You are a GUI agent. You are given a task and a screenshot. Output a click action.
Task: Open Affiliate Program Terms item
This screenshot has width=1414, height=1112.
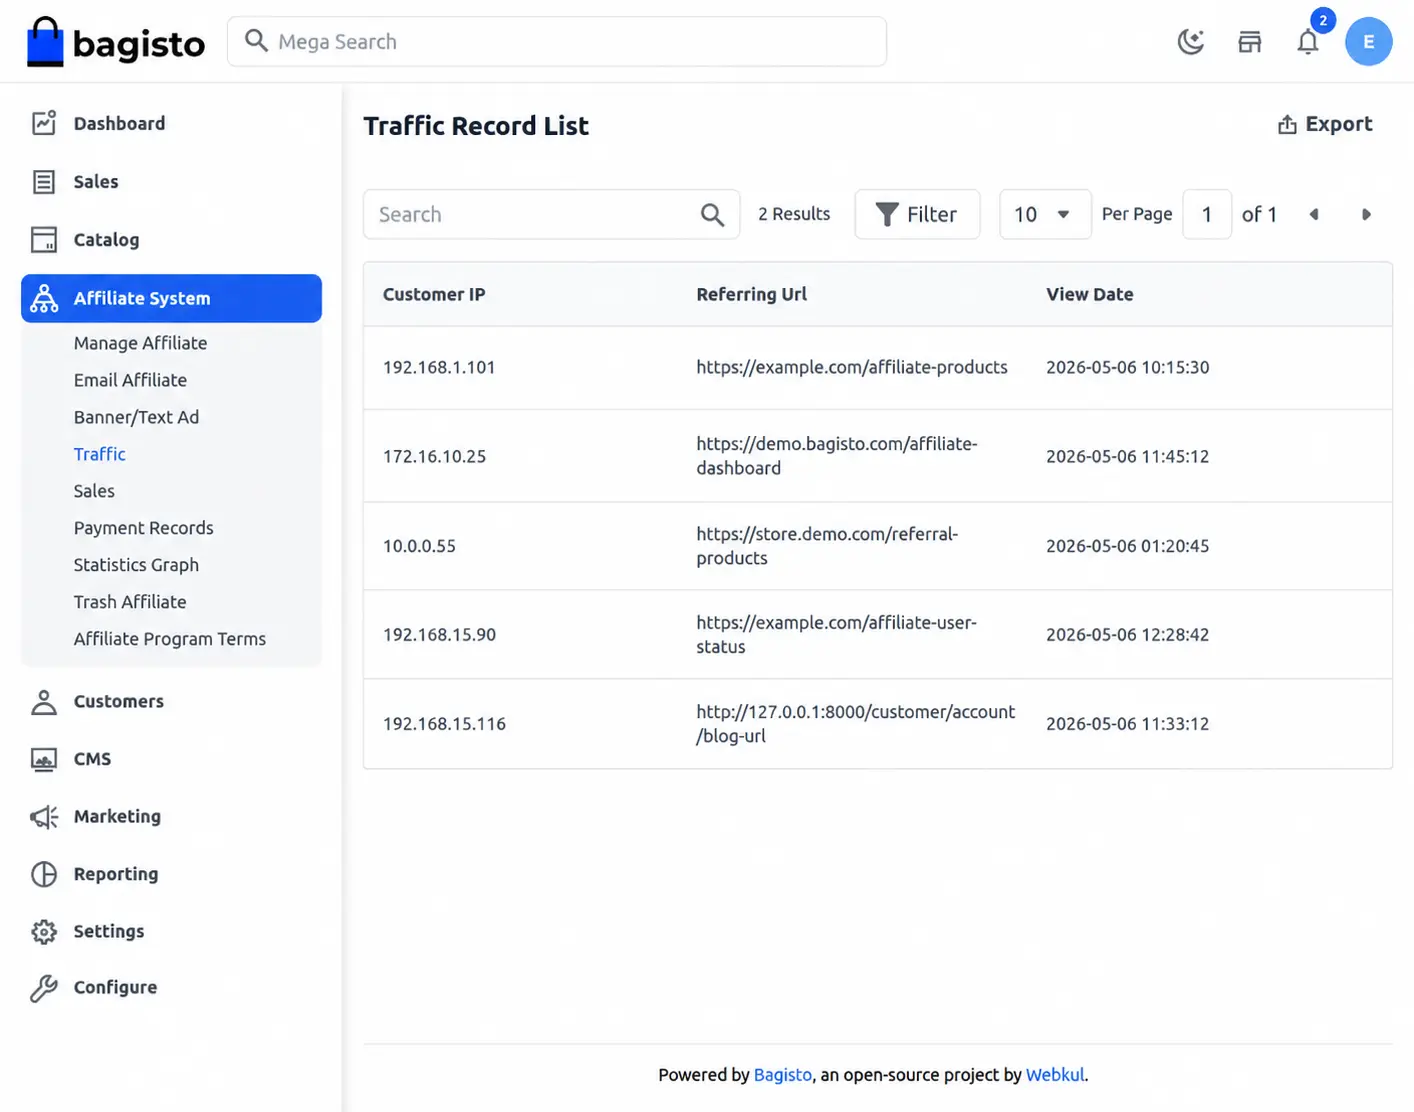coord(170,639)
